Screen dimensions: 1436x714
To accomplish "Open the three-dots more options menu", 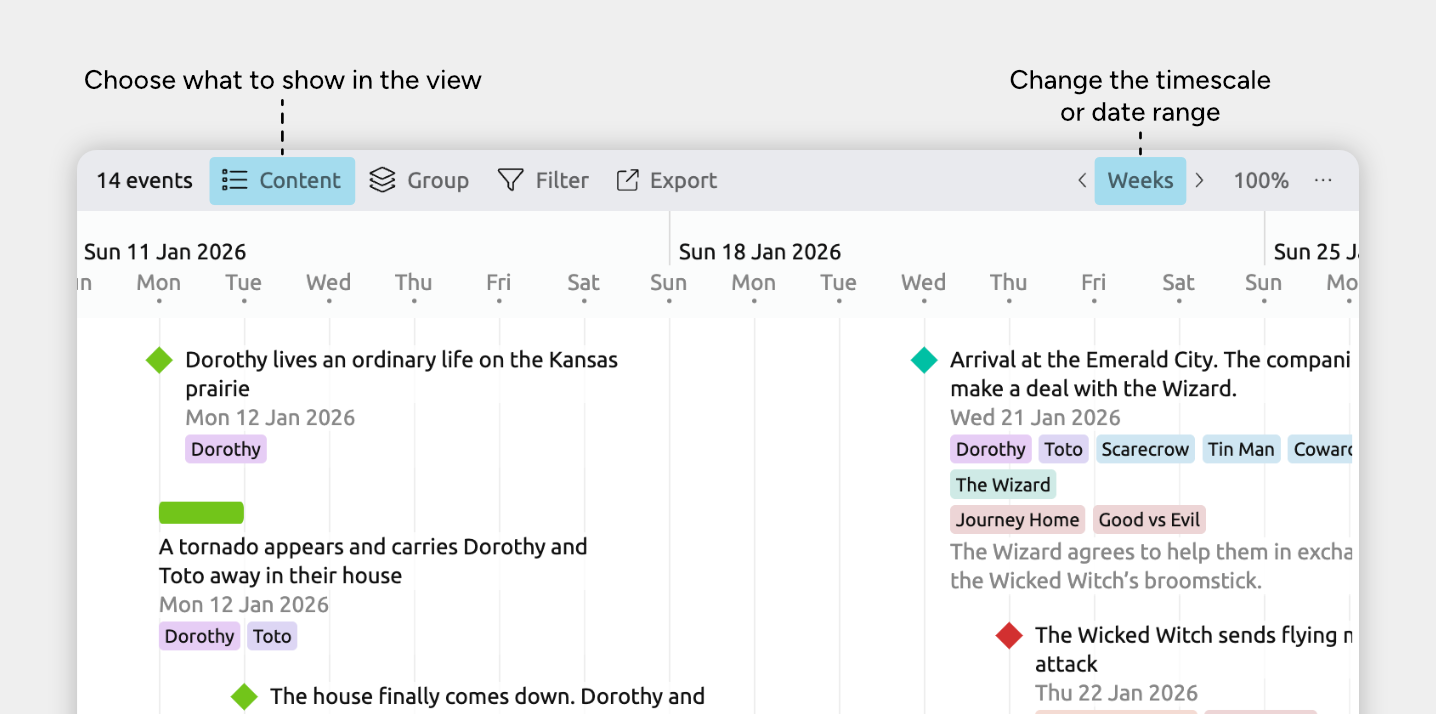I will point(1323,180).
